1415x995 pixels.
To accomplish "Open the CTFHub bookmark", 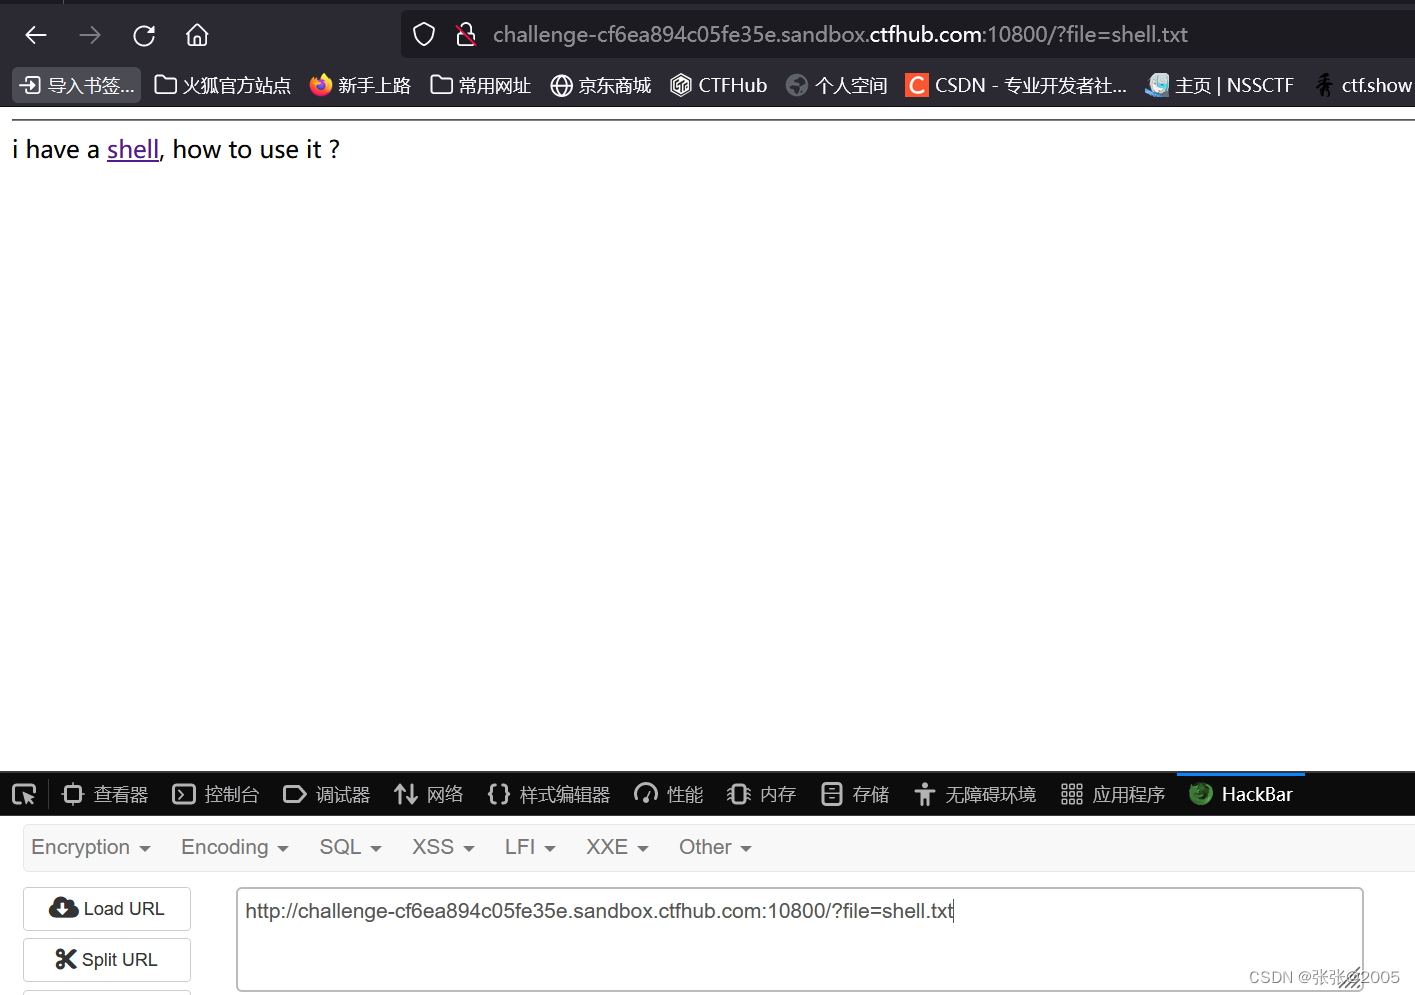I will click(718, 85).
